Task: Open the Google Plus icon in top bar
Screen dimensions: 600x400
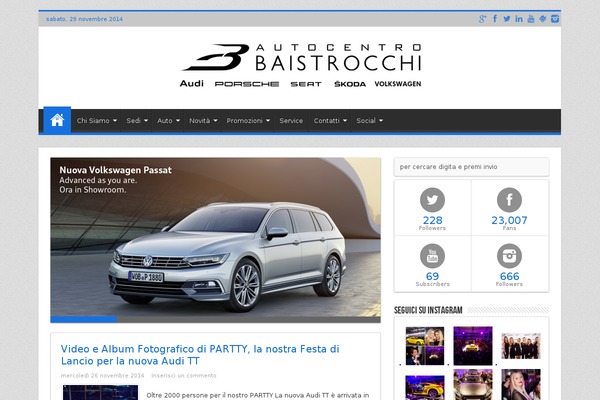Action: [x=483, y=19]
